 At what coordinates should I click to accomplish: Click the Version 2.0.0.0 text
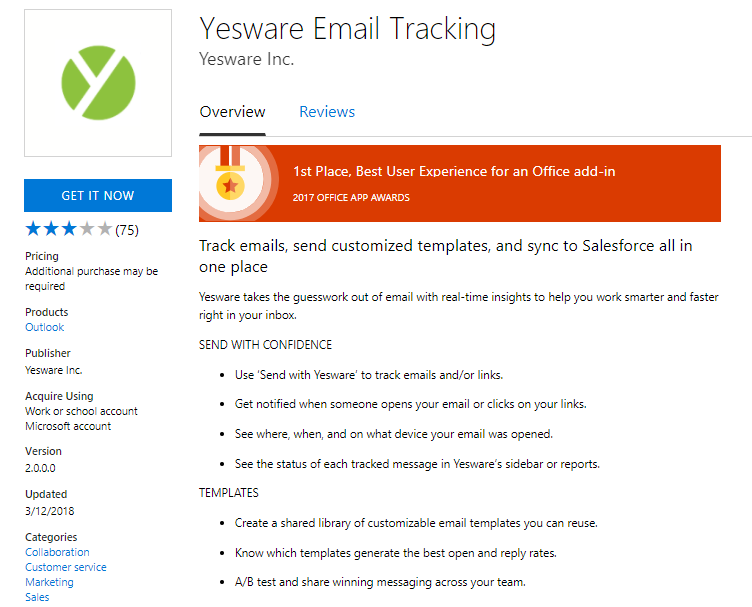pos(42,467)
